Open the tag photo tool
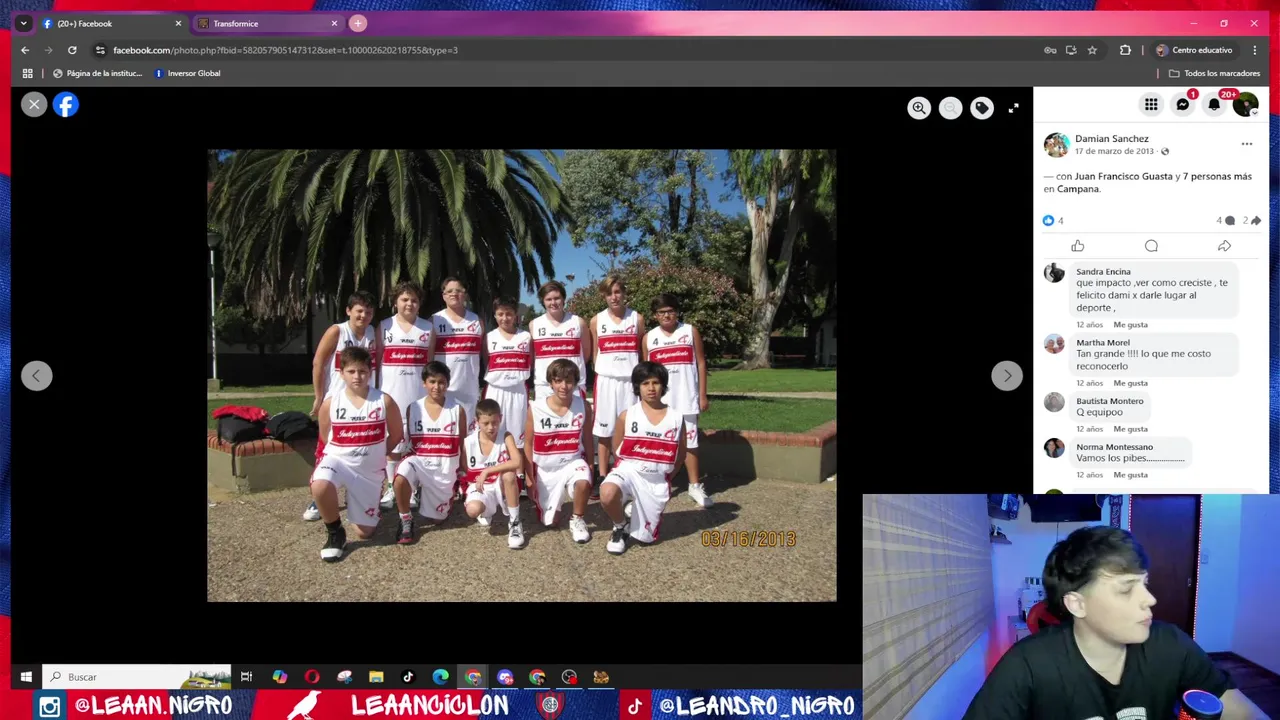The height and width of the screenshot is (720, 1280). [x=982, y=108]
